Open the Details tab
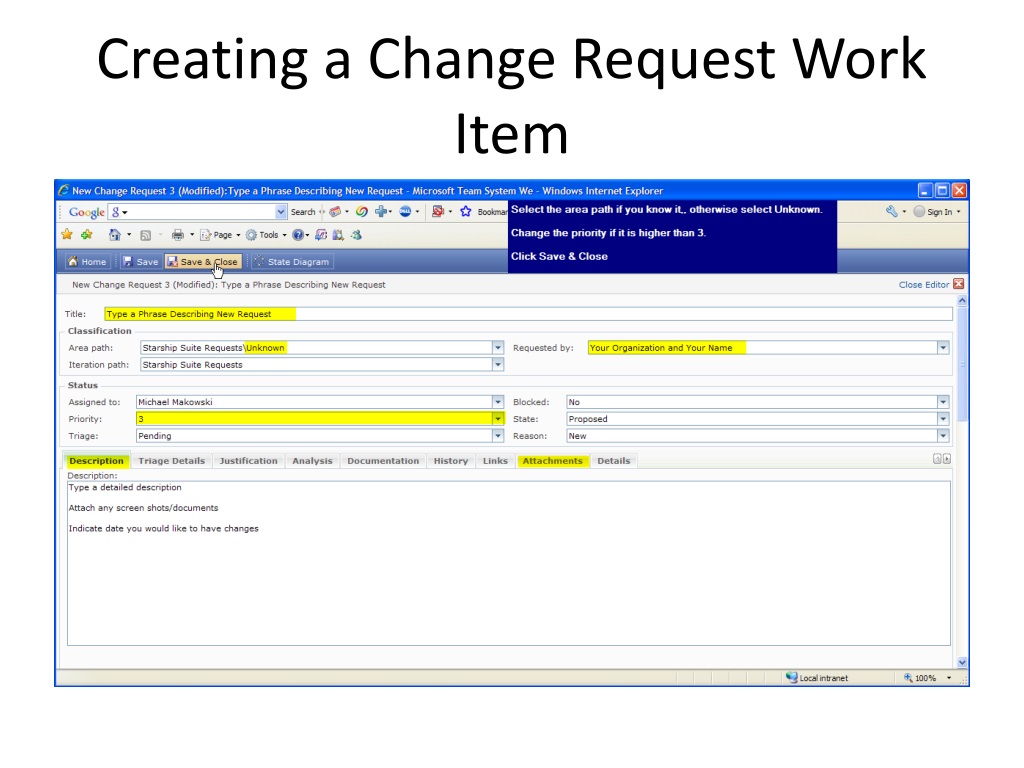Image resolution: width=1024 pixels, height=768 pixels. [x=614, y=461]
